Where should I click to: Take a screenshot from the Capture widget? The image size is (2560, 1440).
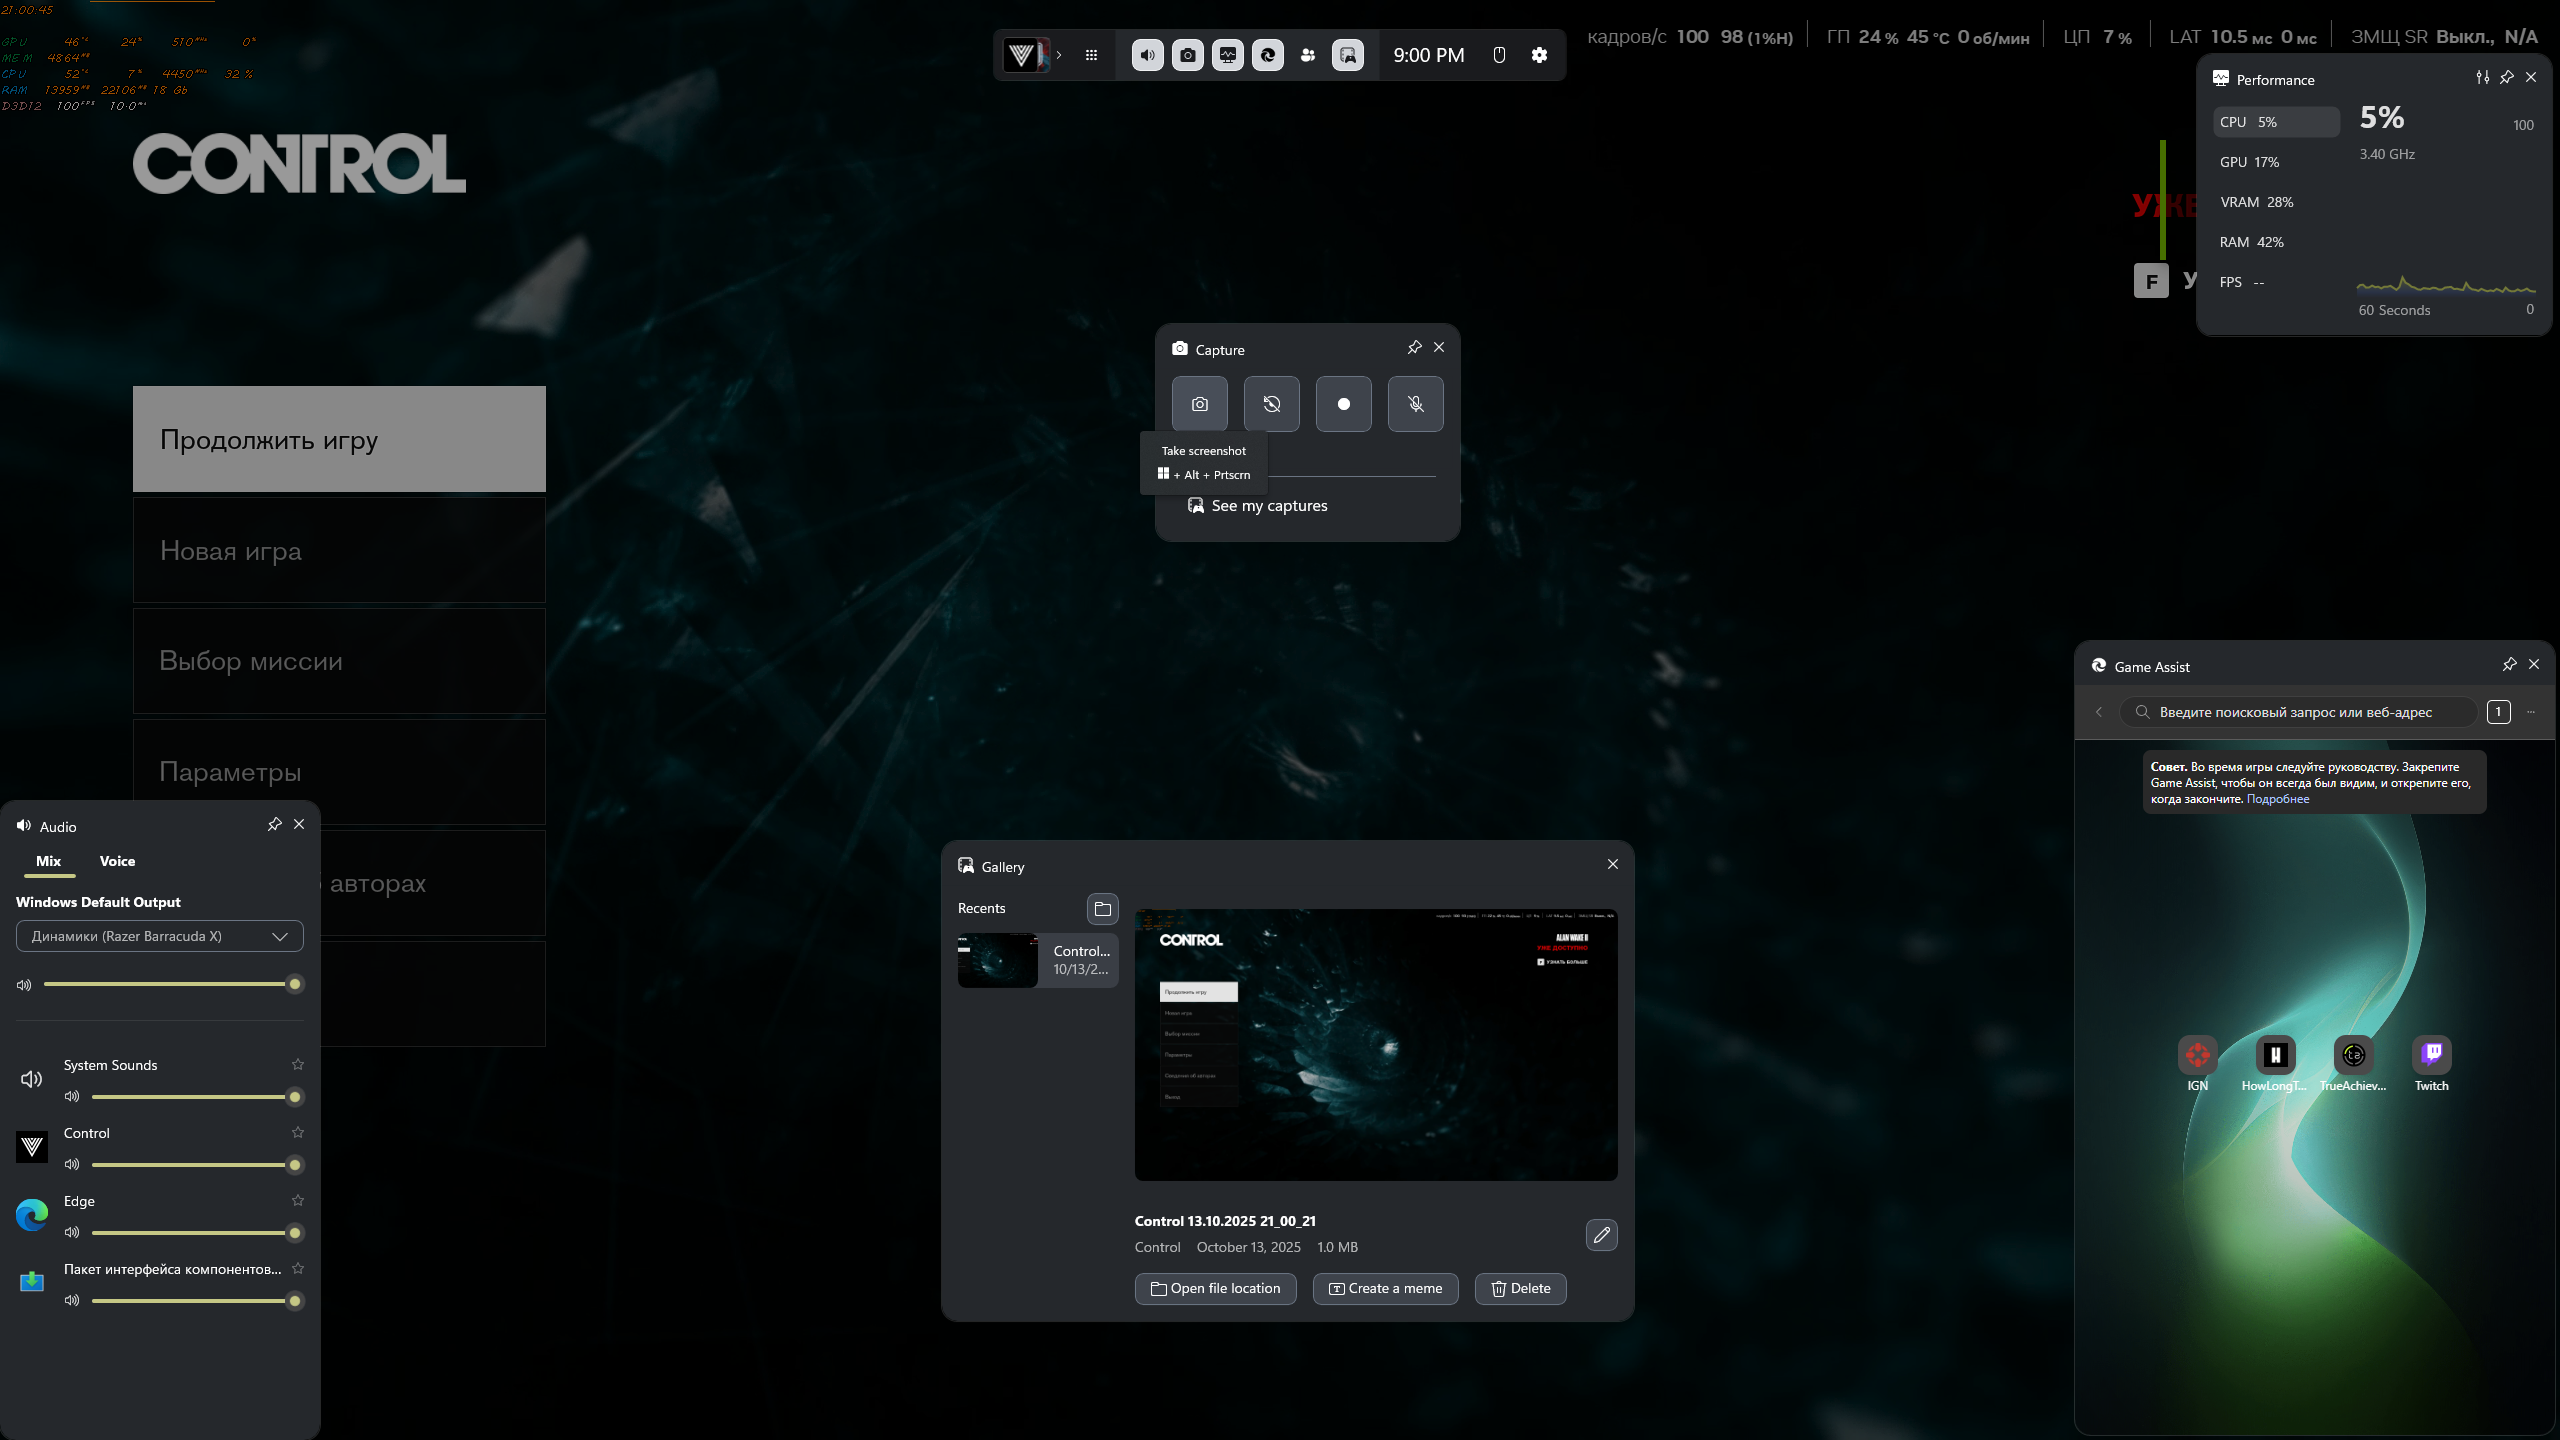(x=1199, y=404)
